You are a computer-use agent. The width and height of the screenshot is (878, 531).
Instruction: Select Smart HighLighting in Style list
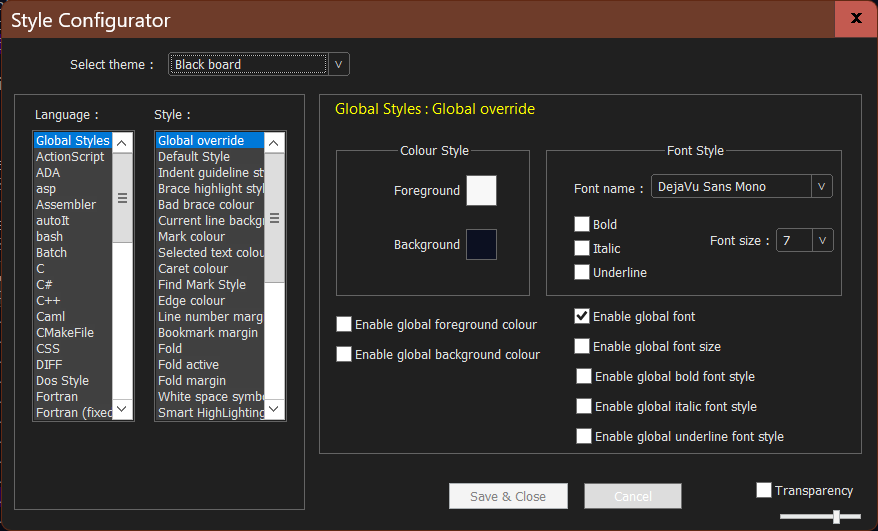[x=209, y=412]
